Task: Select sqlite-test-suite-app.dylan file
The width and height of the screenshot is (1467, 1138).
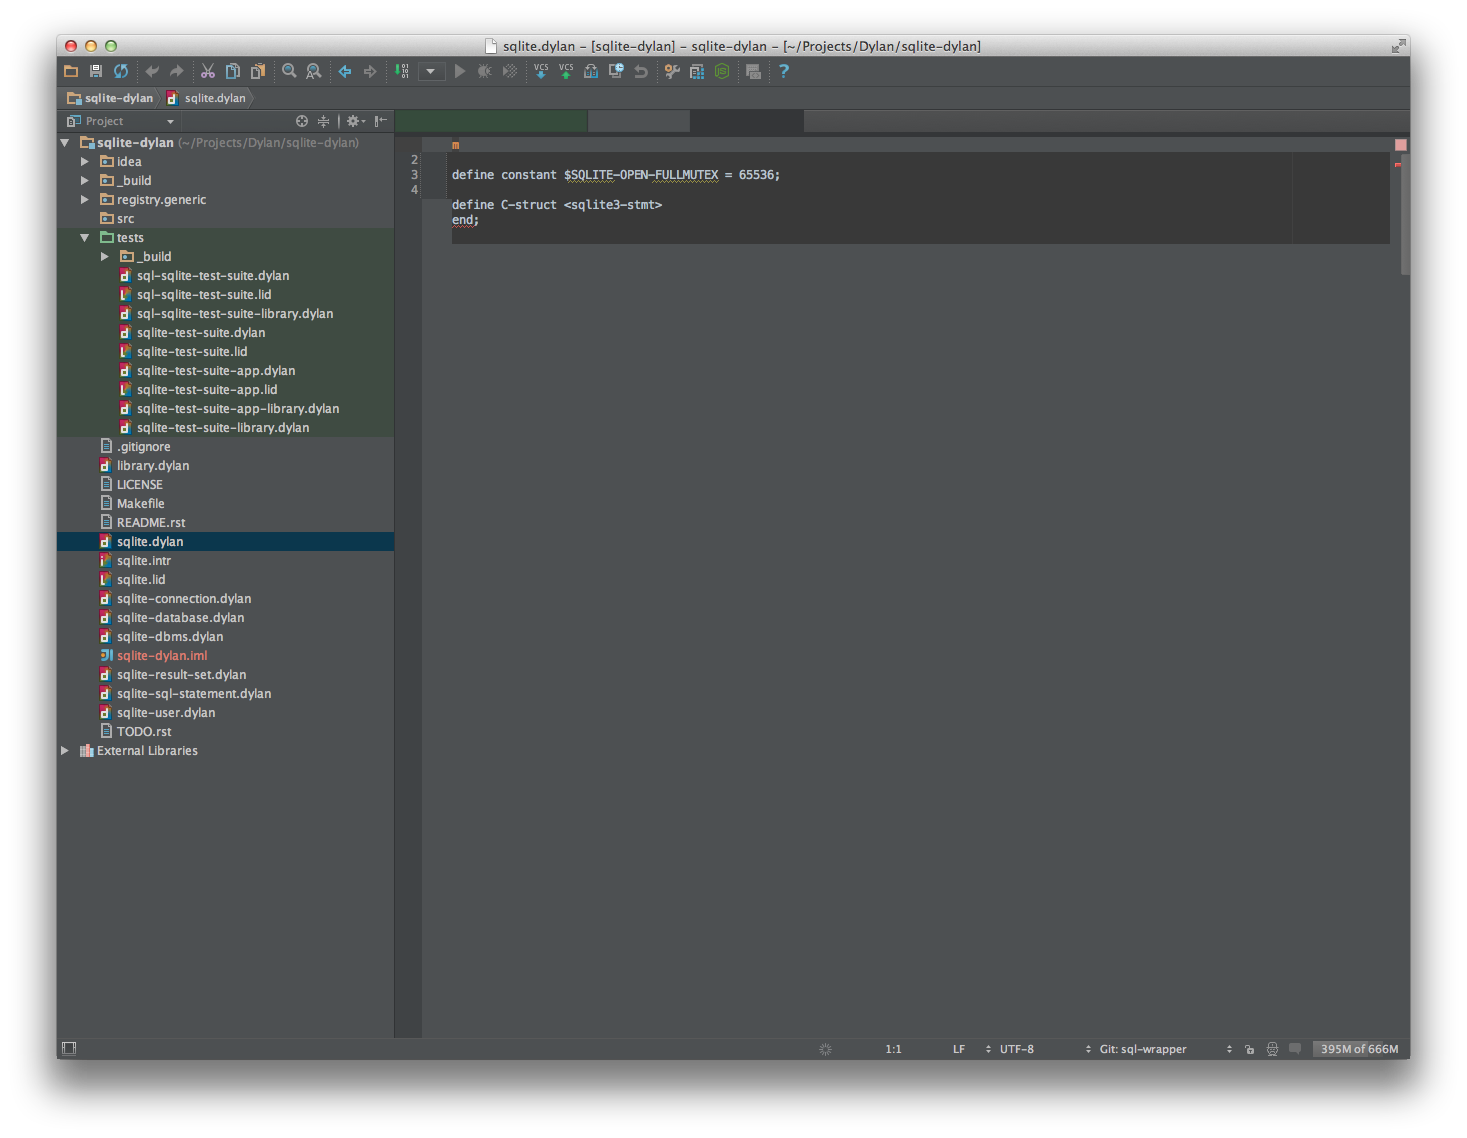Action: tap(225, 371)
